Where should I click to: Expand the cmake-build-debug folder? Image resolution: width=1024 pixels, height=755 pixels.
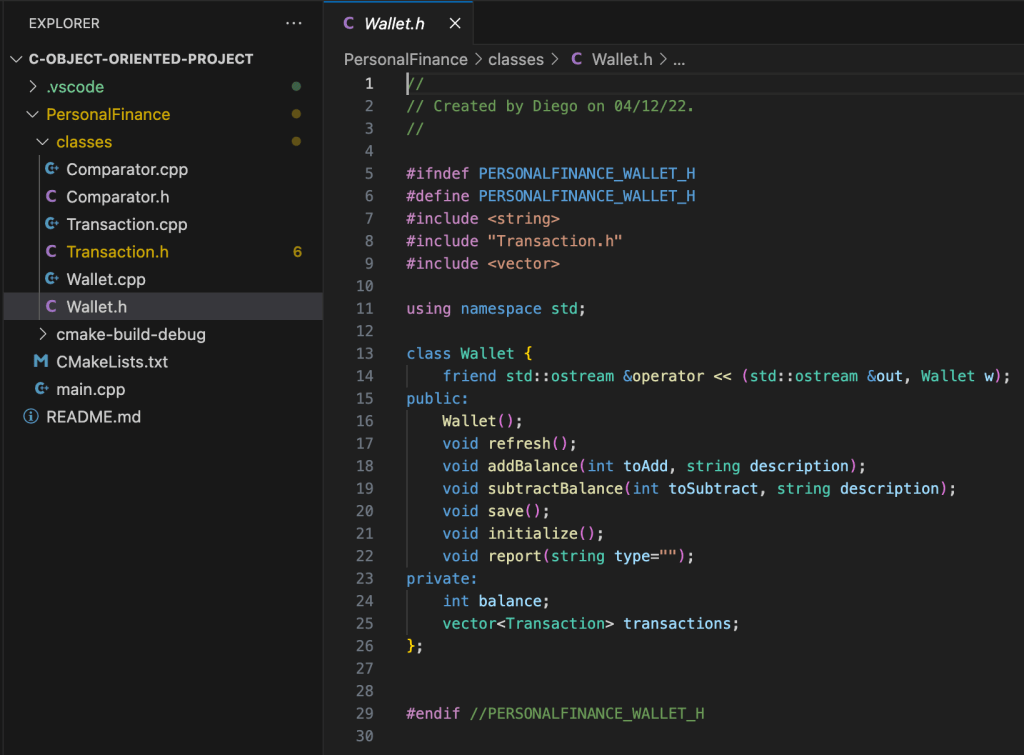pyautogui.click(x=42, y=335)
